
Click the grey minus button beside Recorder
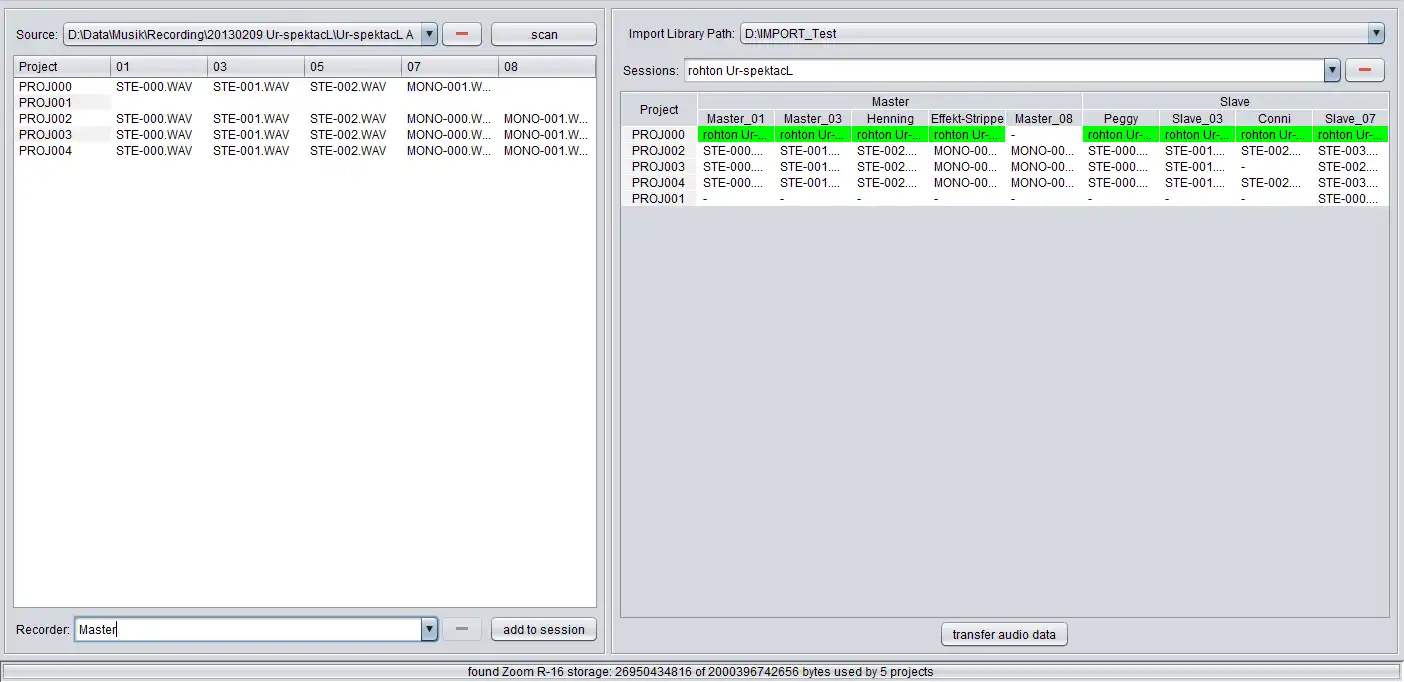point(462,629)
